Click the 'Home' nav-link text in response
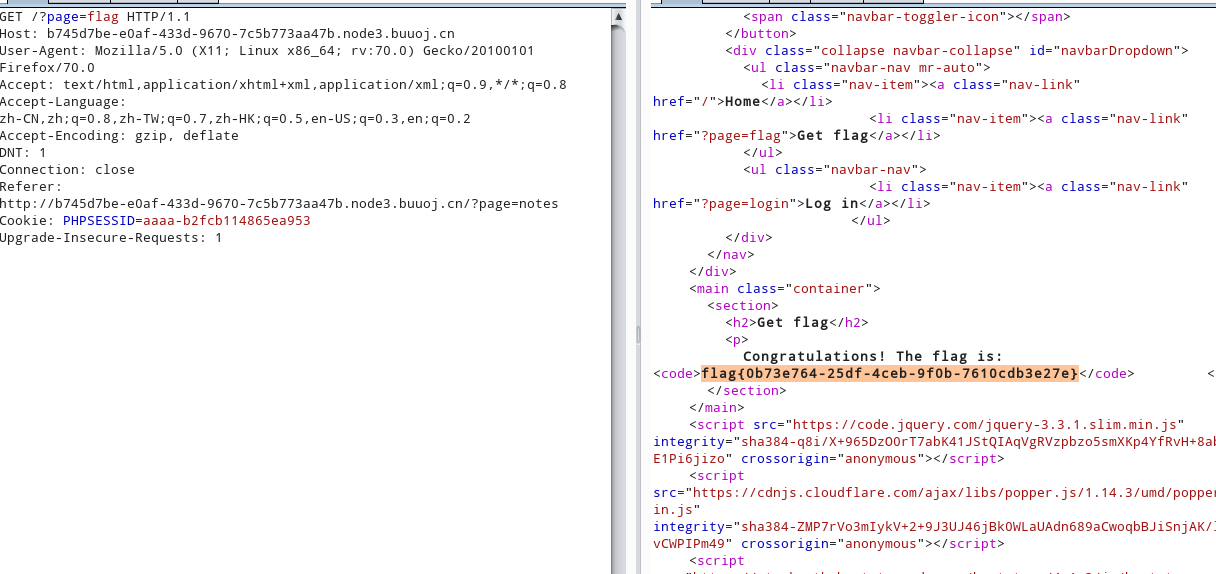 (x=742, y=102)
